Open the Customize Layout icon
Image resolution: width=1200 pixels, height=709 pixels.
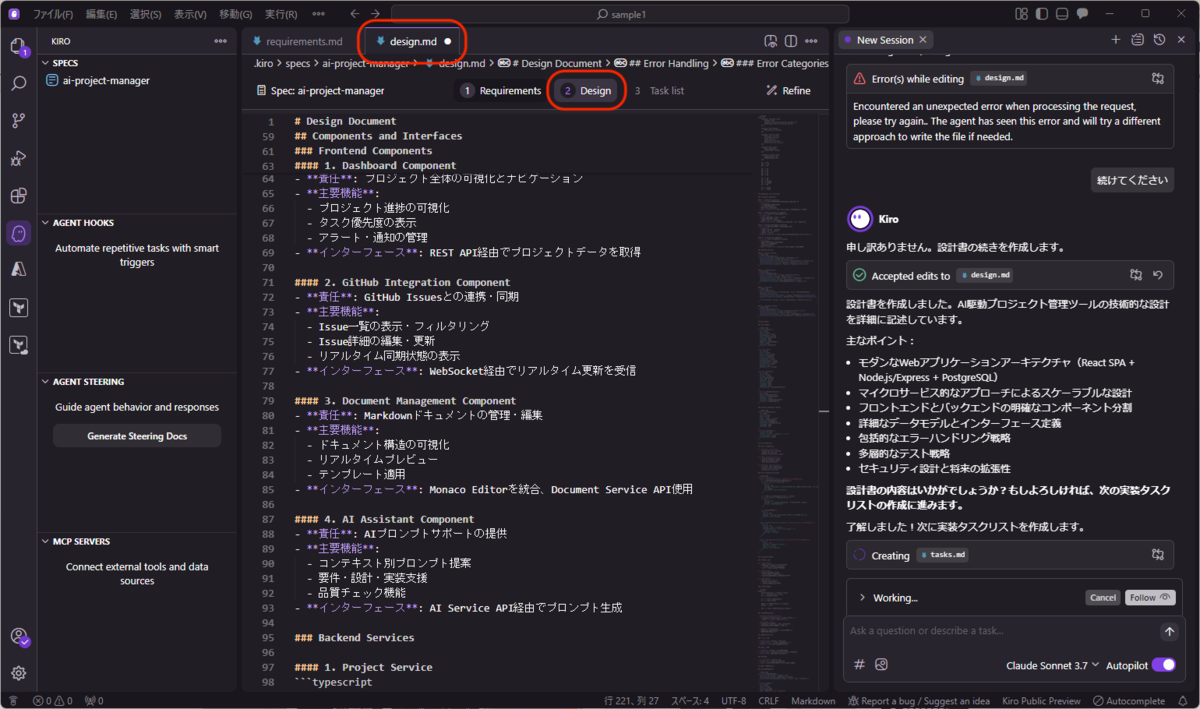pos(1021,14)
